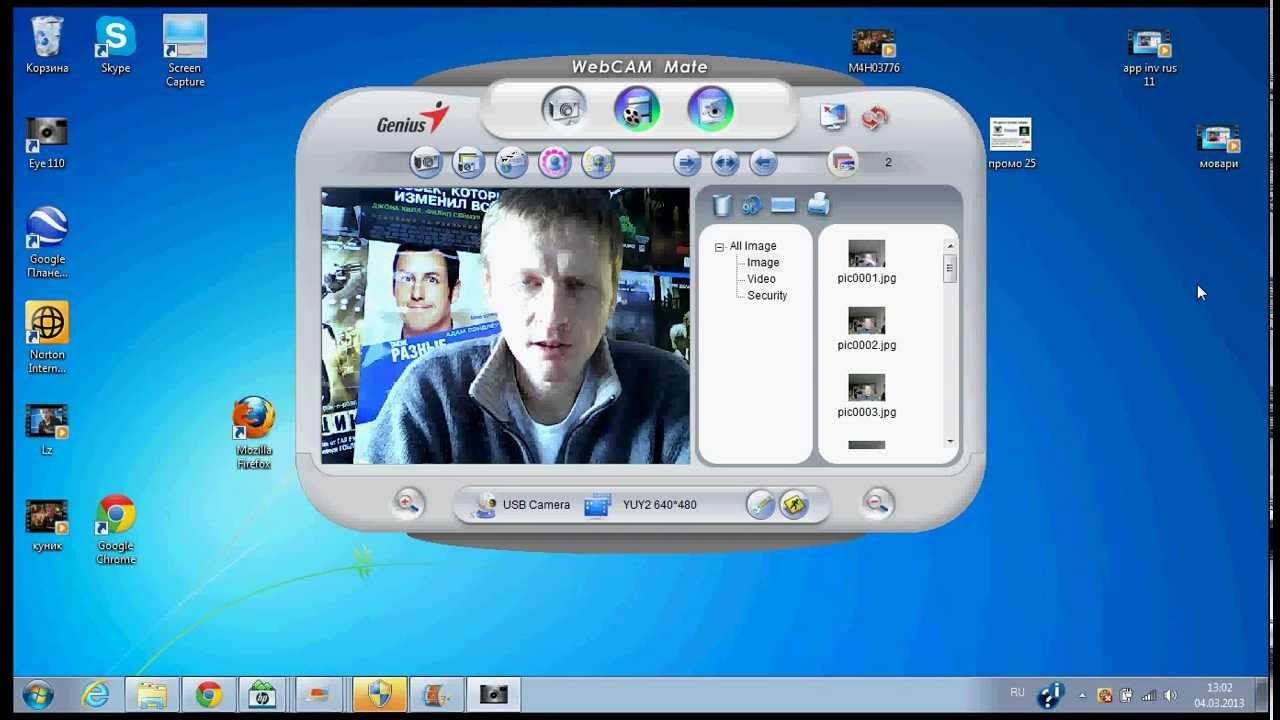
Task: Click the USB Camera device icon
Action: coord(484,505)
